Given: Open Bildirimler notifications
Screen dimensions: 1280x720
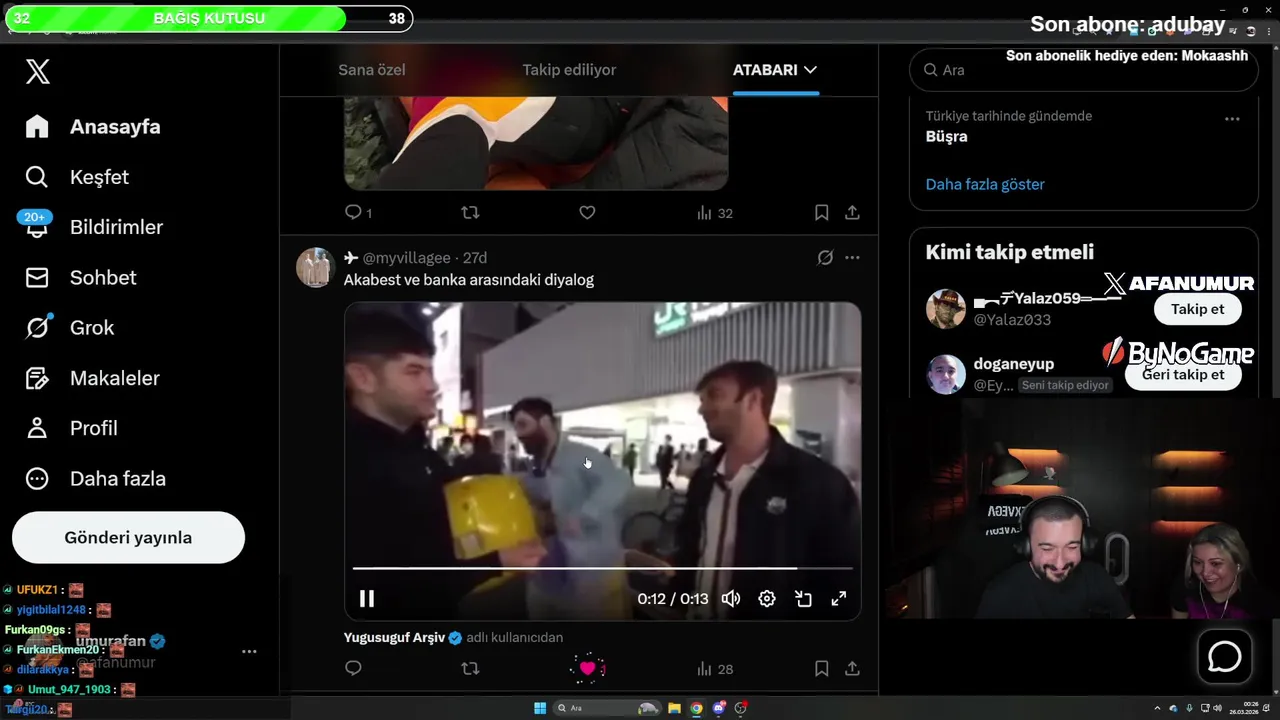Looking at the screenshot, I should tap(94, 227).
